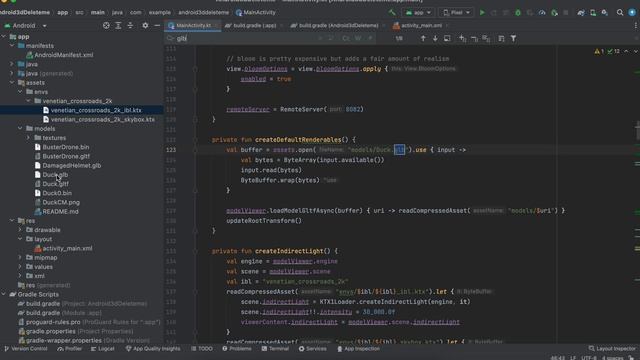Hide the Project panel with minus icon

(x=157, y=25)
